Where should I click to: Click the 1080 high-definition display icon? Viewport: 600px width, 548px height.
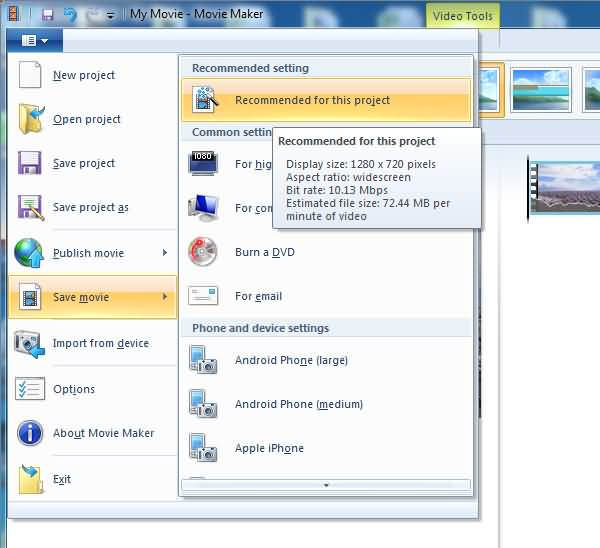coord(203,163)
